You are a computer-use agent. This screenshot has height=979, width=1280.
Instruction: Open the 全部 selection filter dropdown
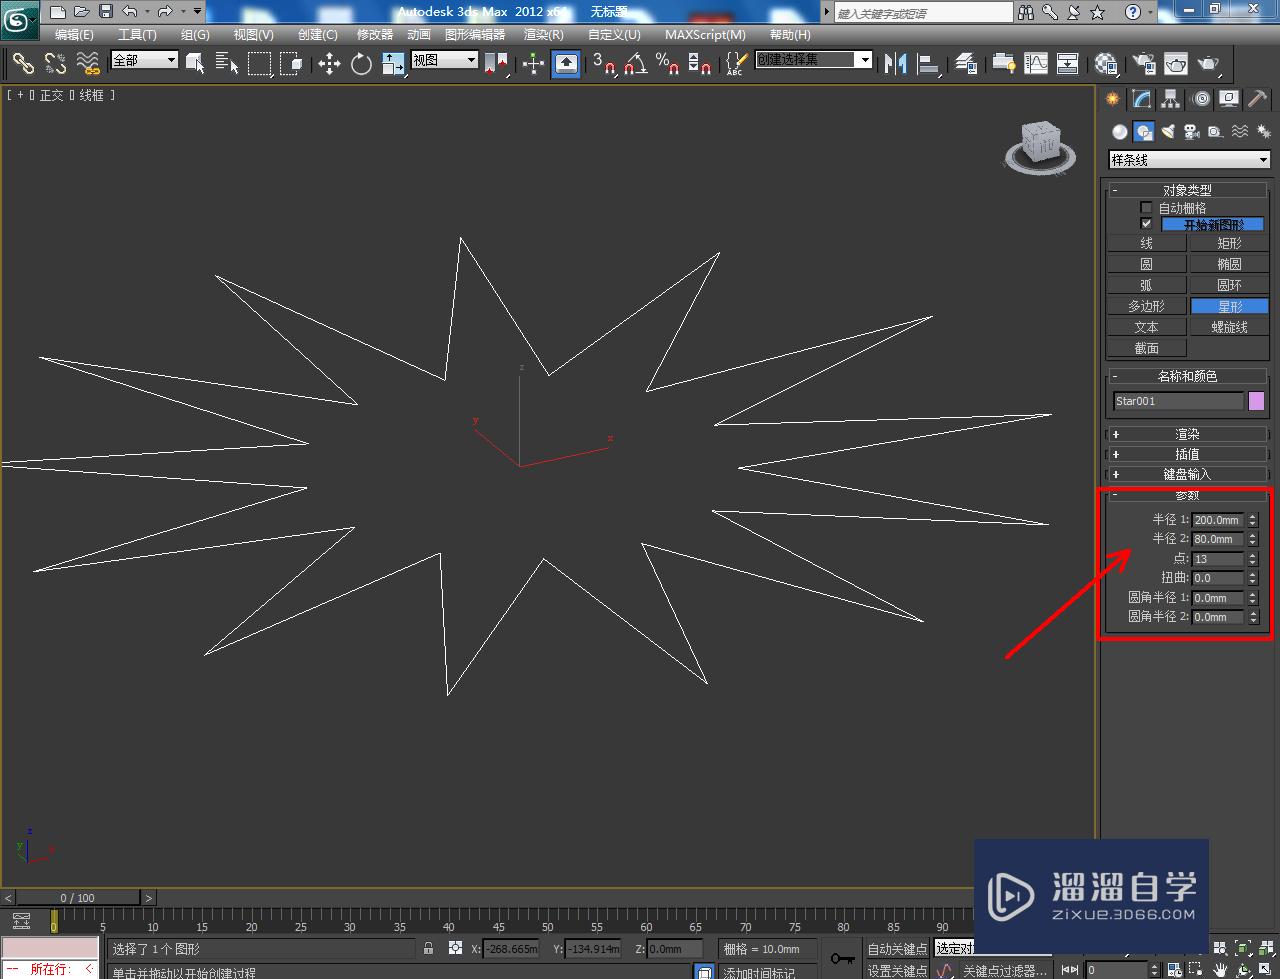tap(144, 60)
